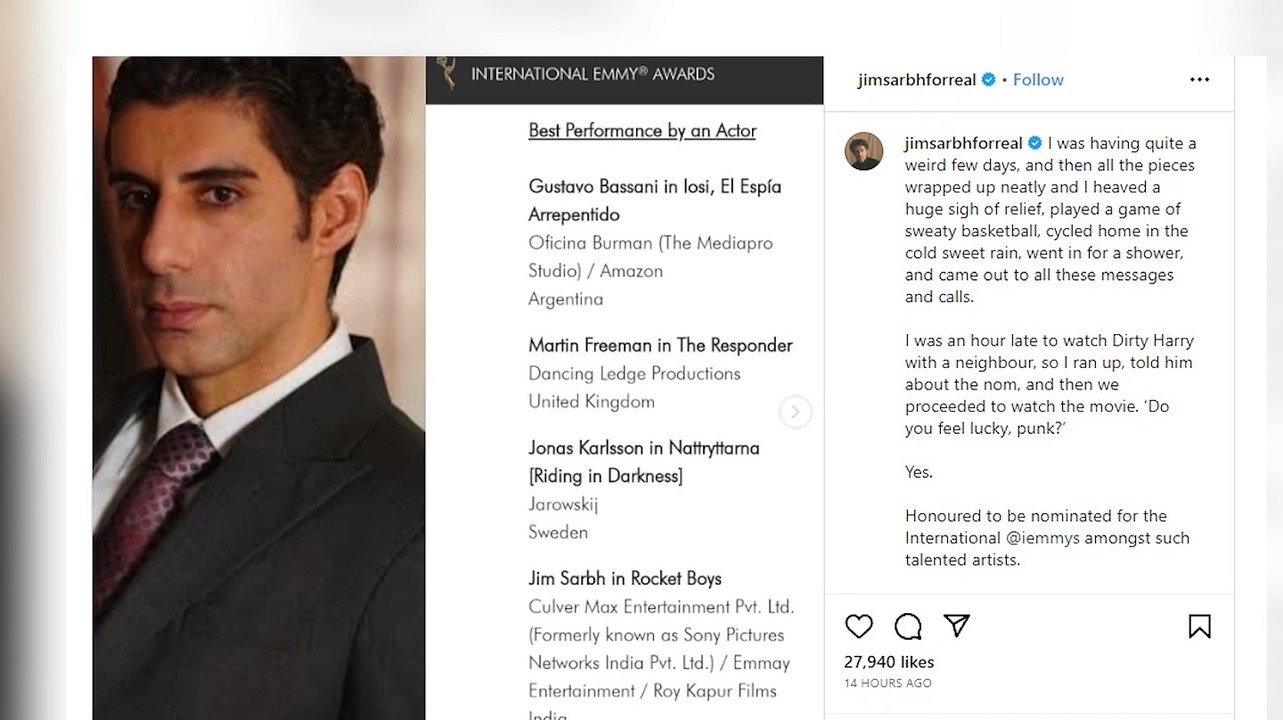Like the post with the heart icon
This screenshot has width=1283, height=720.
[859, 626]
